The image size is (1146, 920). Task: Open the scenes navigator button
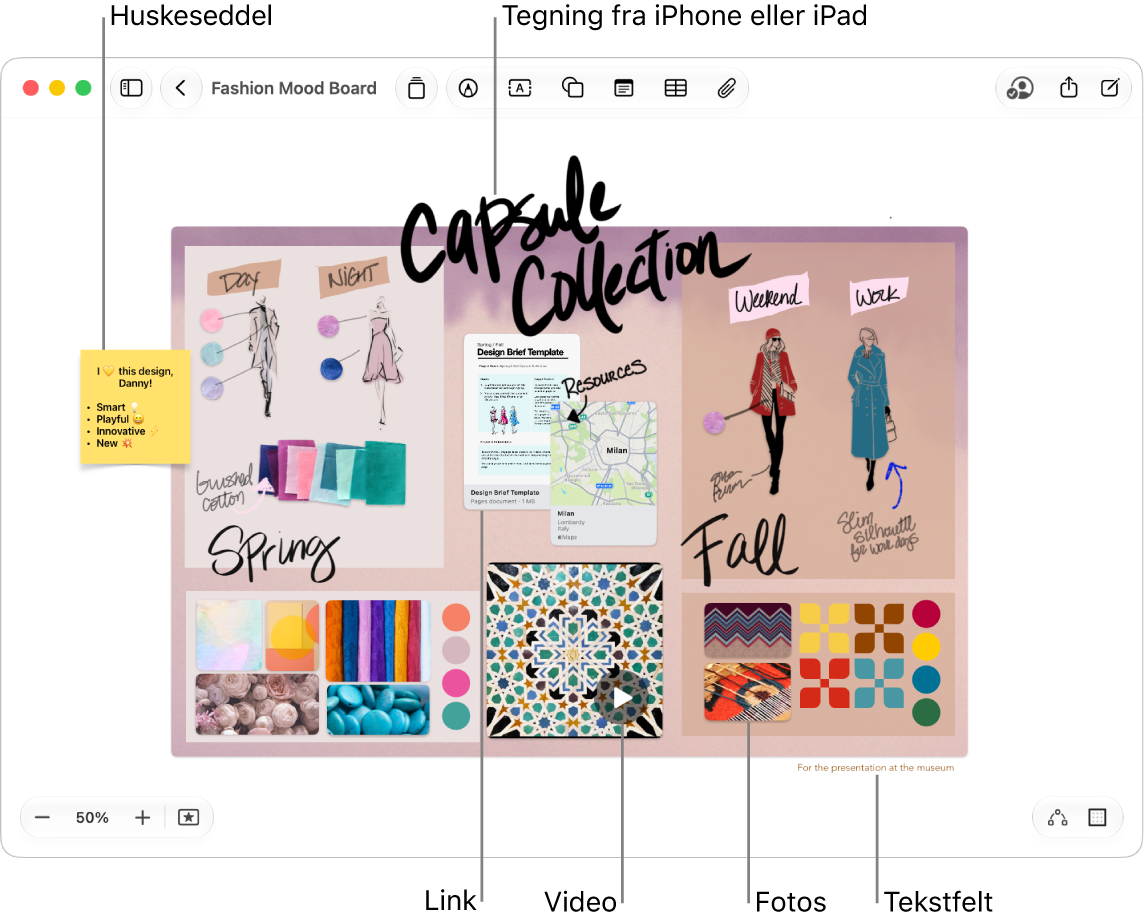[189, 817]
